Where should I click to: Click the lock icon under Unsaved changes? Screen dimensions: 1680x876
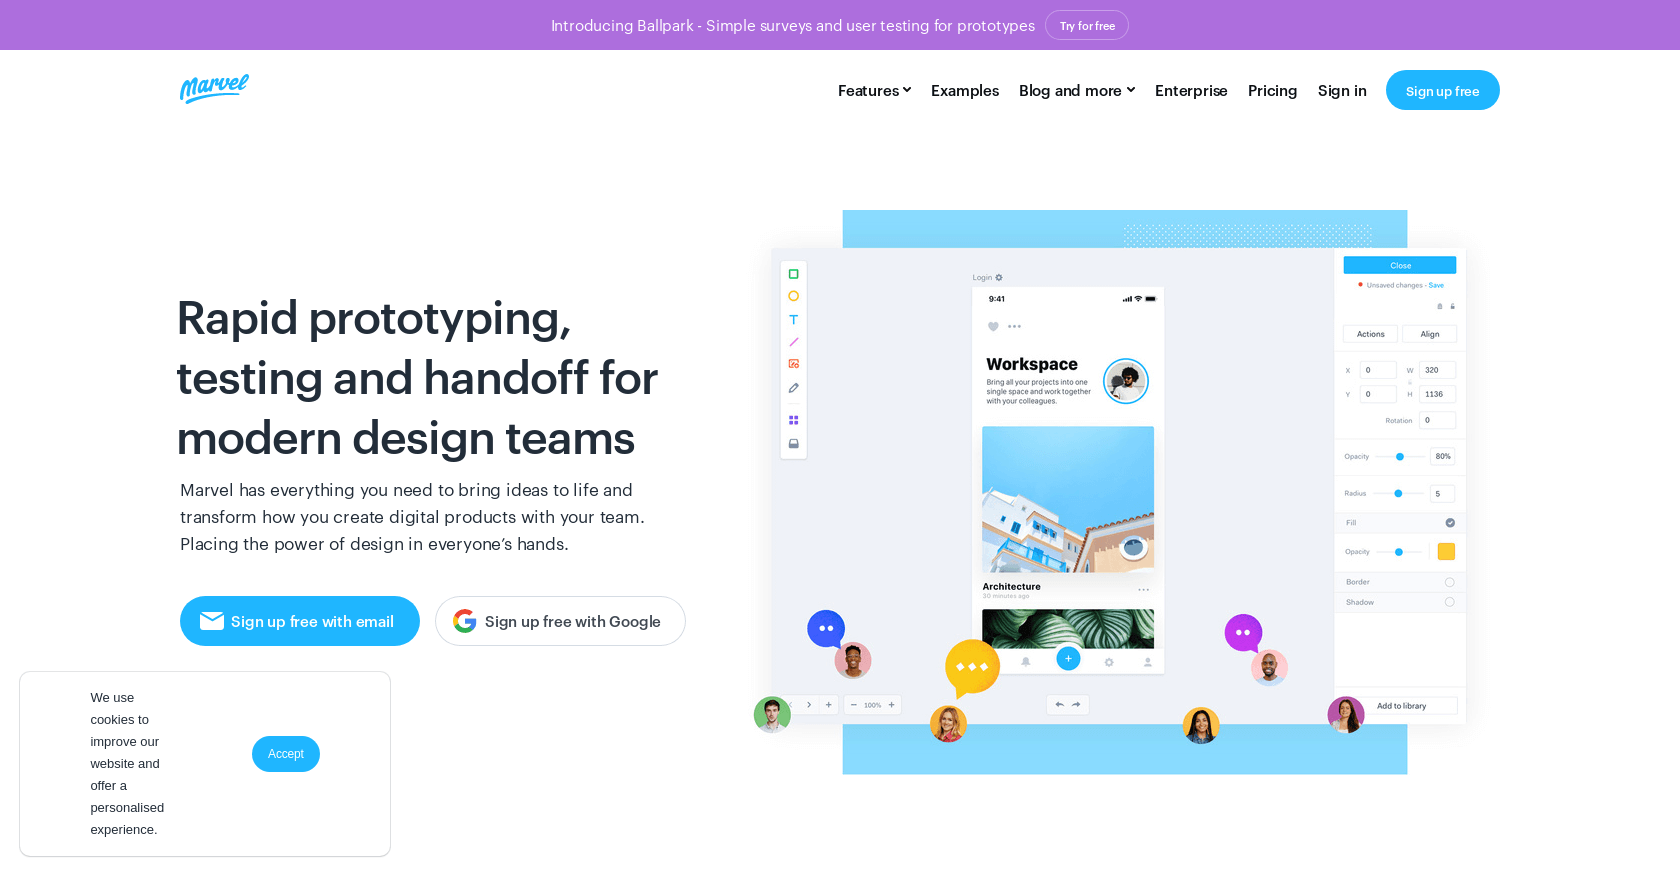coord(1453,306)
